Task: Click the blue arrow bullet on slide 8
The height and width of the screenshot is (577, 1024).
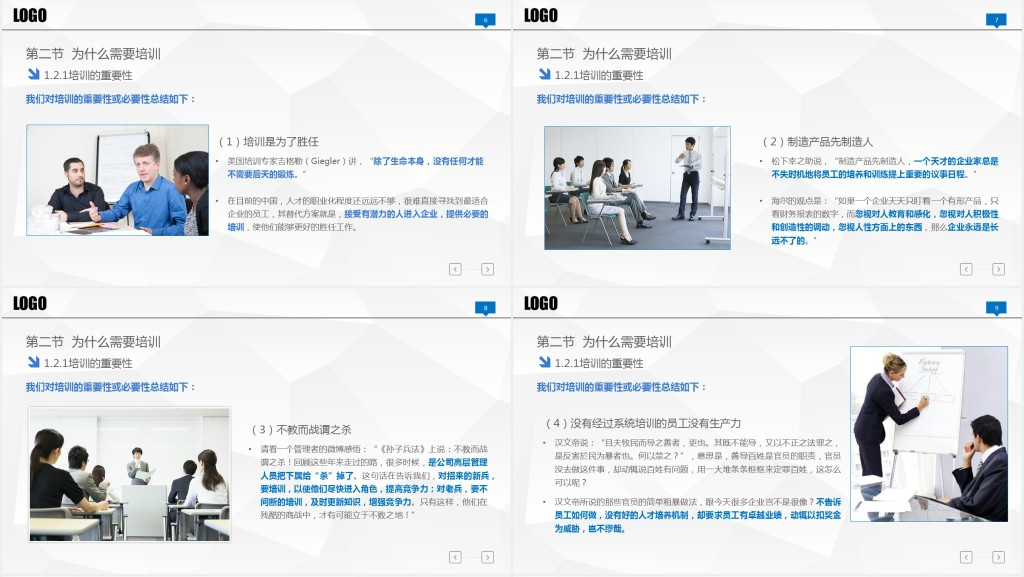Action: (33, 362)
